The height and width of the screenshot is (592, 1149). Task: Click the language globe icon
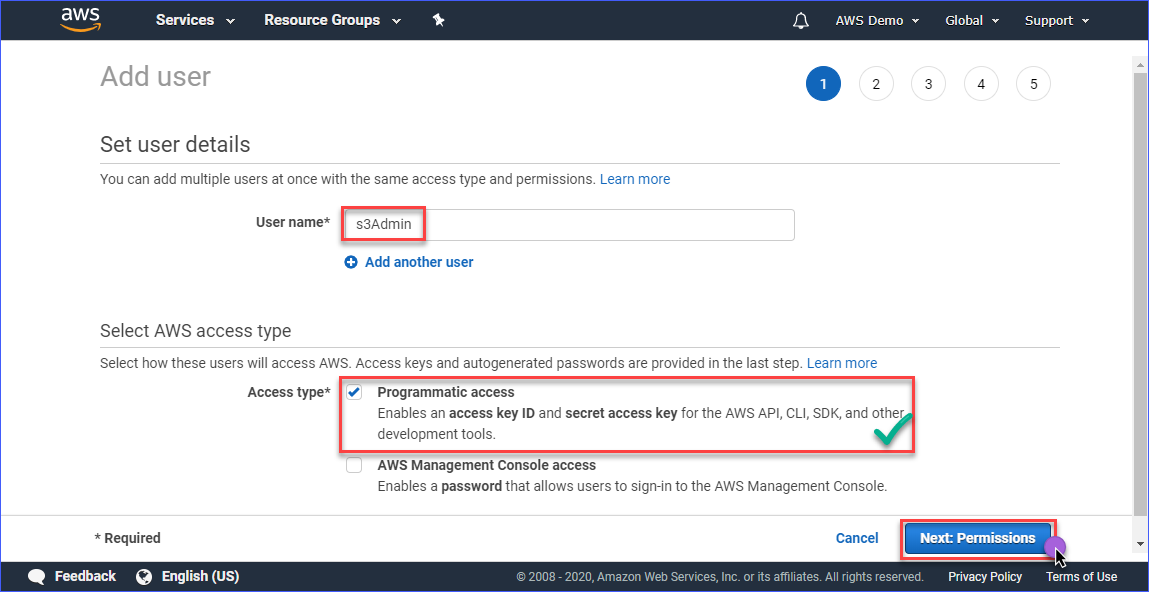(142, 576)
